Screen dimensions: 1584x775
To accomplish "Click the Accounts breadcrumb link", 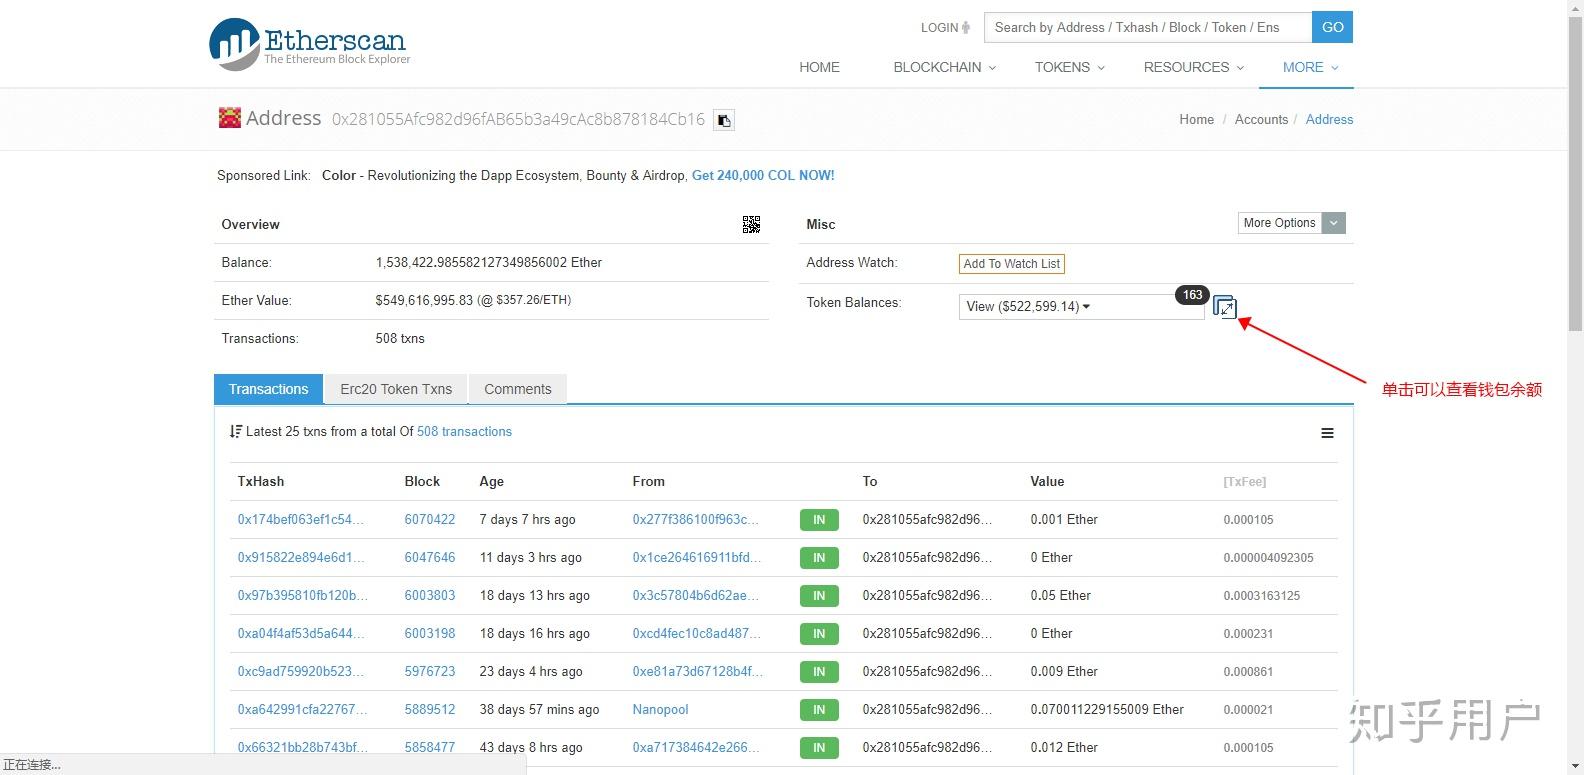I will click(x=1261, y=119).
